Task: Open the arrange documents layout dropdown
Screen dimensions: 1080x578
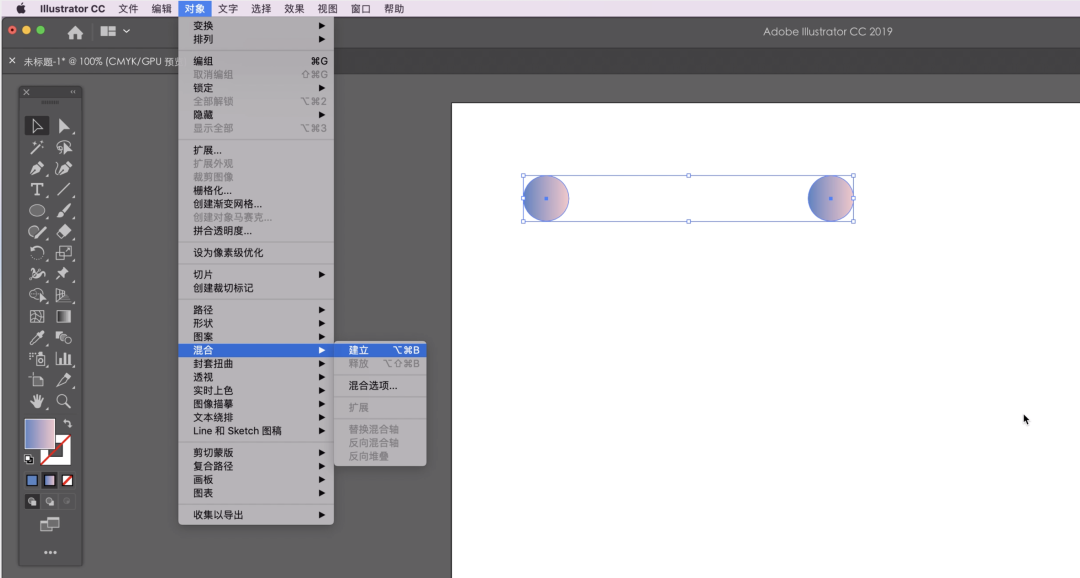Action: point(115,32)
